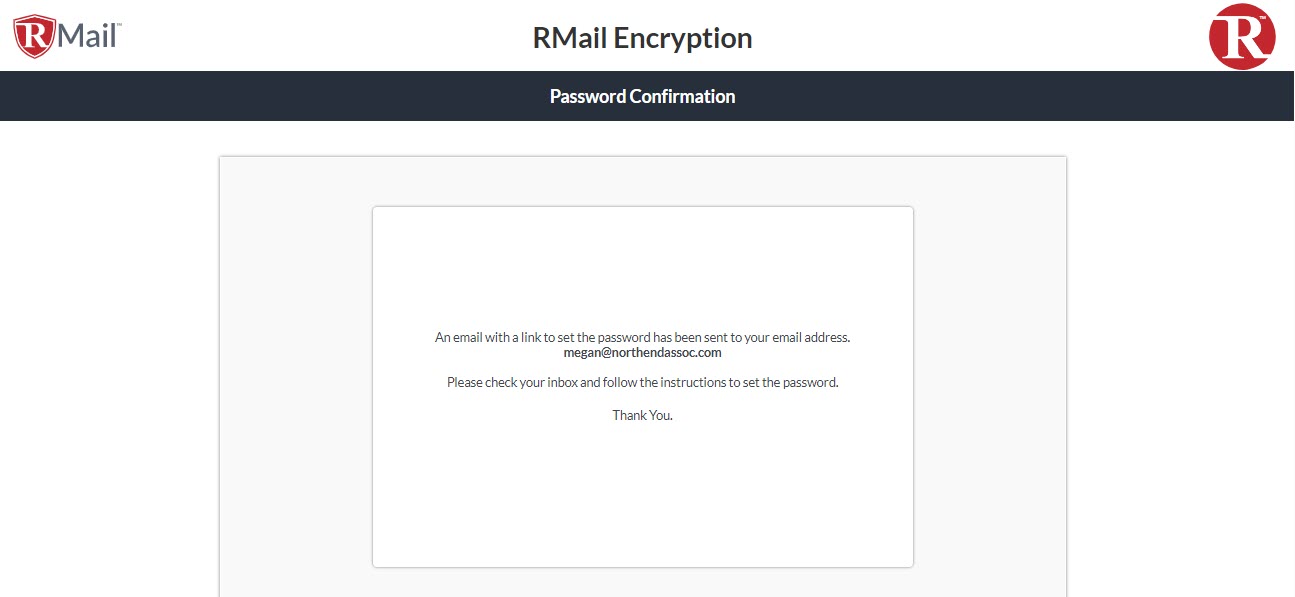
Task: Click the TM mark on red R circle
Action: [x=1263, y=18]
